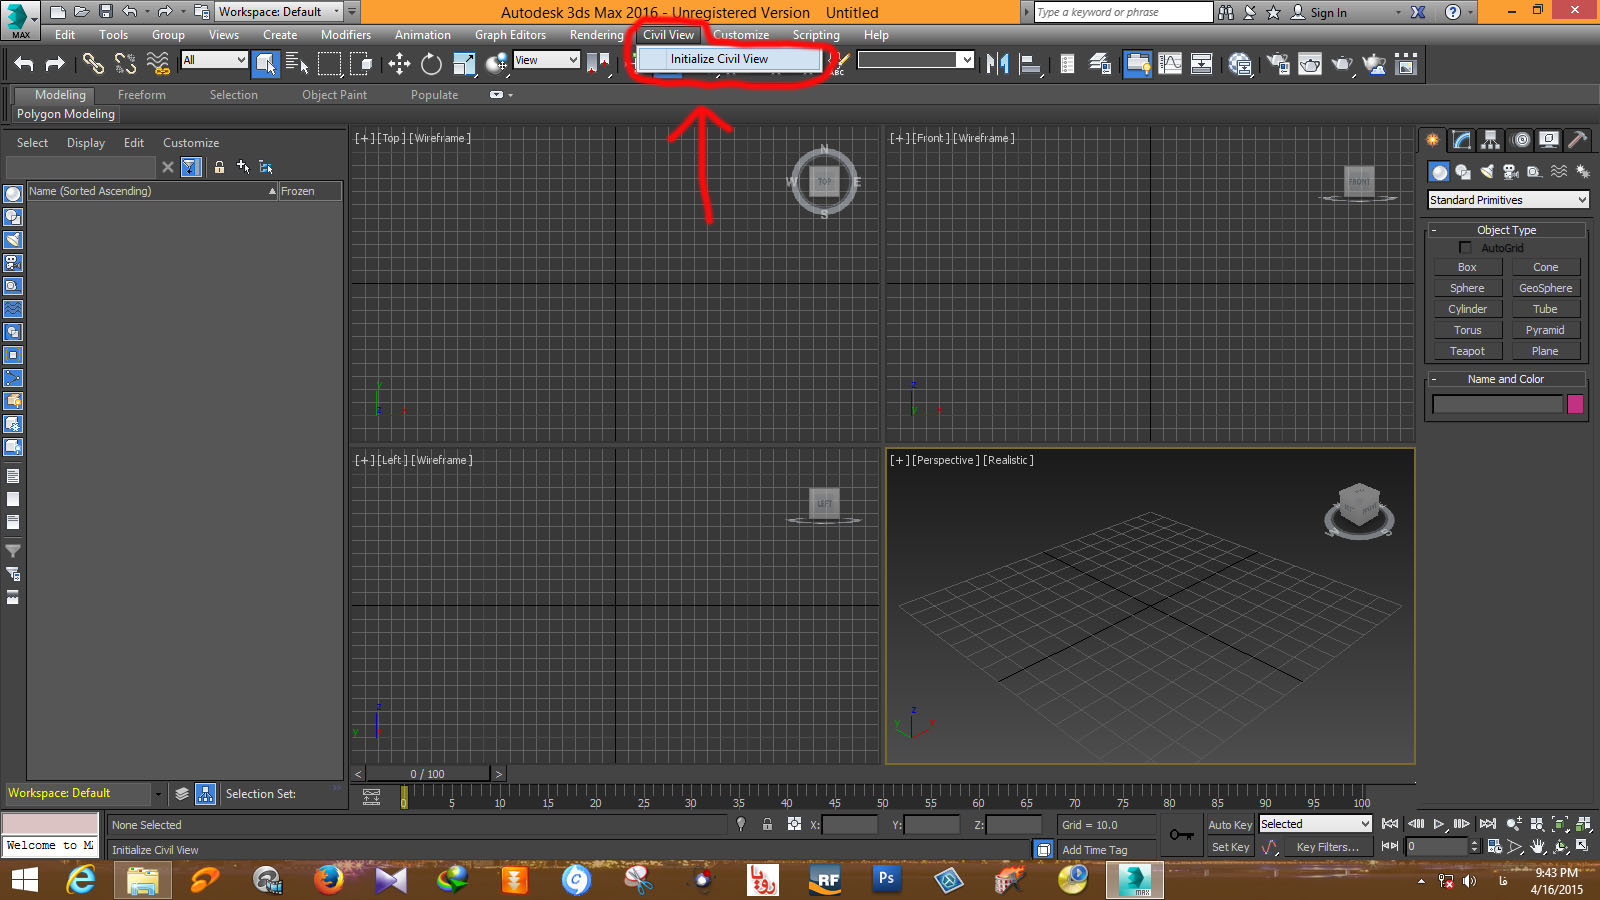Switch to the Freeform ribbon tab
Image resolution: width=1600 pixels, height=900 pixels.
click(x=142, y=95)
